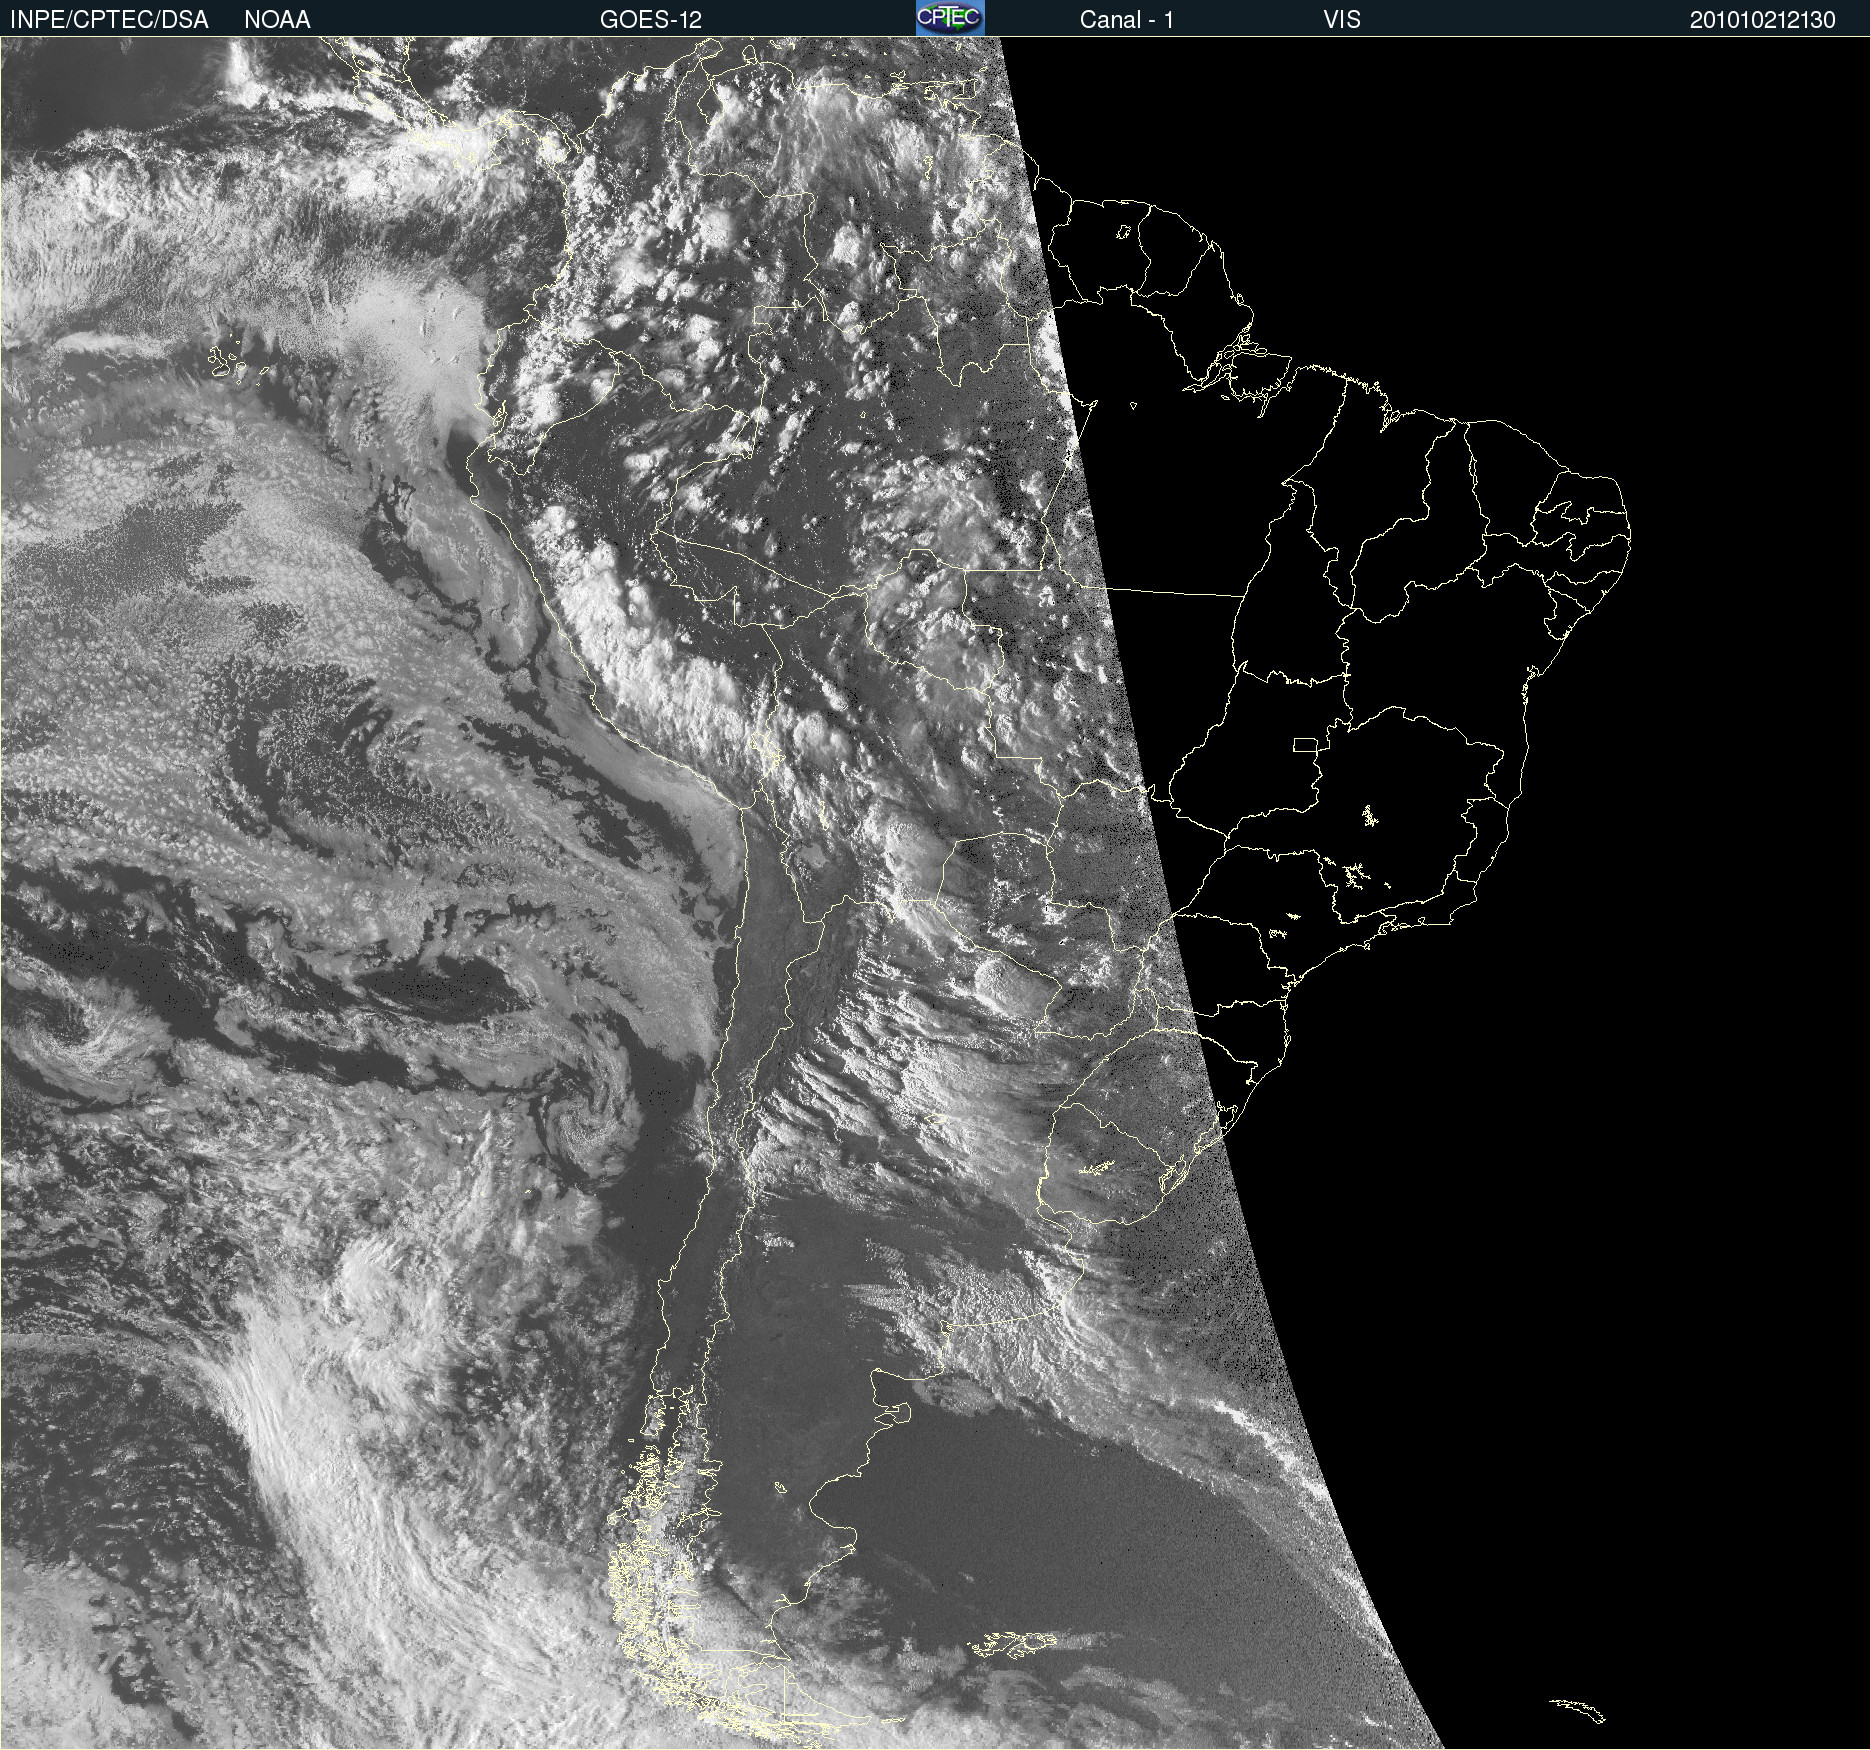The height and width of the screenshot is (1750, 1870).
Task: Click the Valdés Peninsula on Argentina's coast
Action: click(x=893, y=1411)
